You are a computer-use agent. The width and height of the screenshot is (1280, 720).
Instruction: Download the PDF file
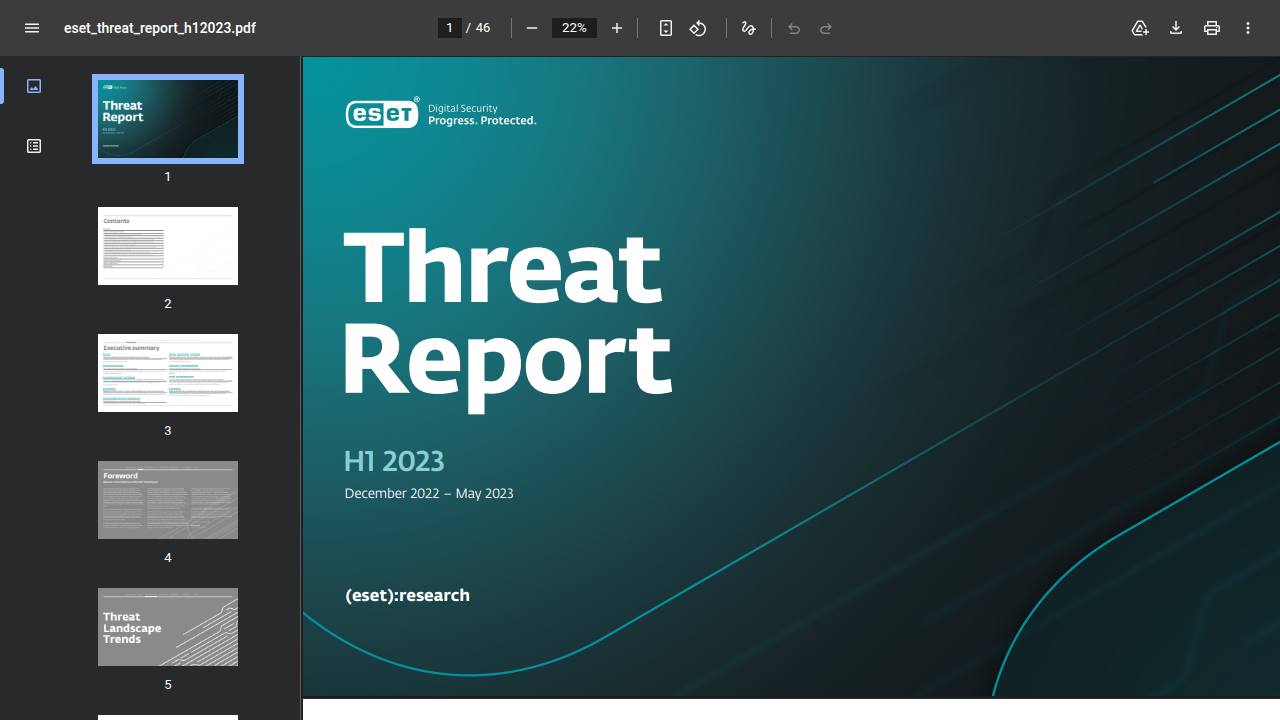tap(1176, 28)
